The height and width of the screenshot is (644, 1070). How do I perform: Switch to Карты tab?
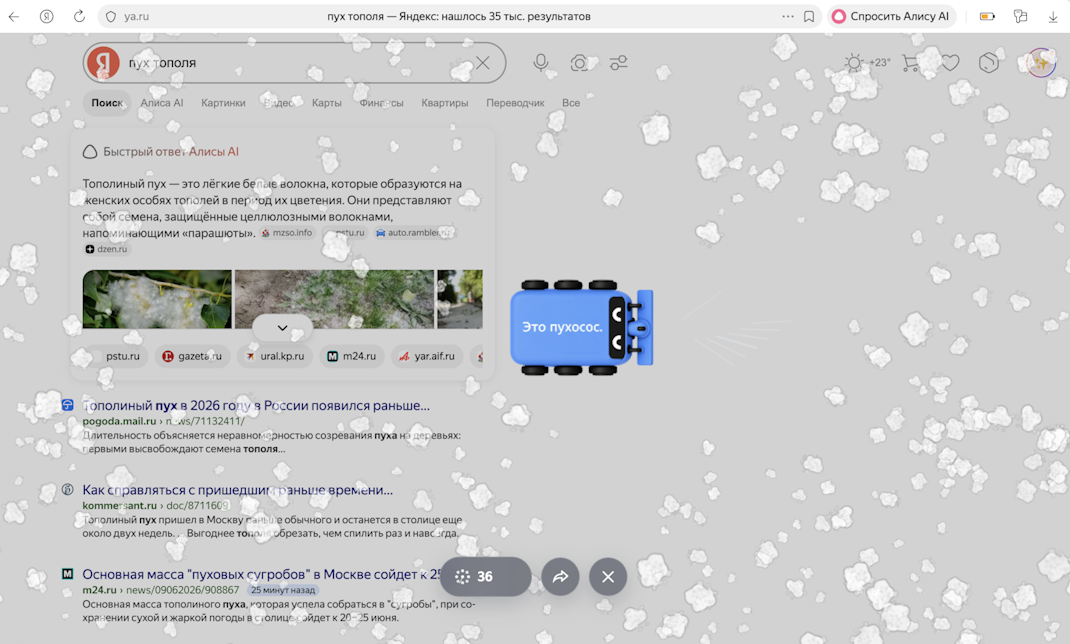pos(327,103)
